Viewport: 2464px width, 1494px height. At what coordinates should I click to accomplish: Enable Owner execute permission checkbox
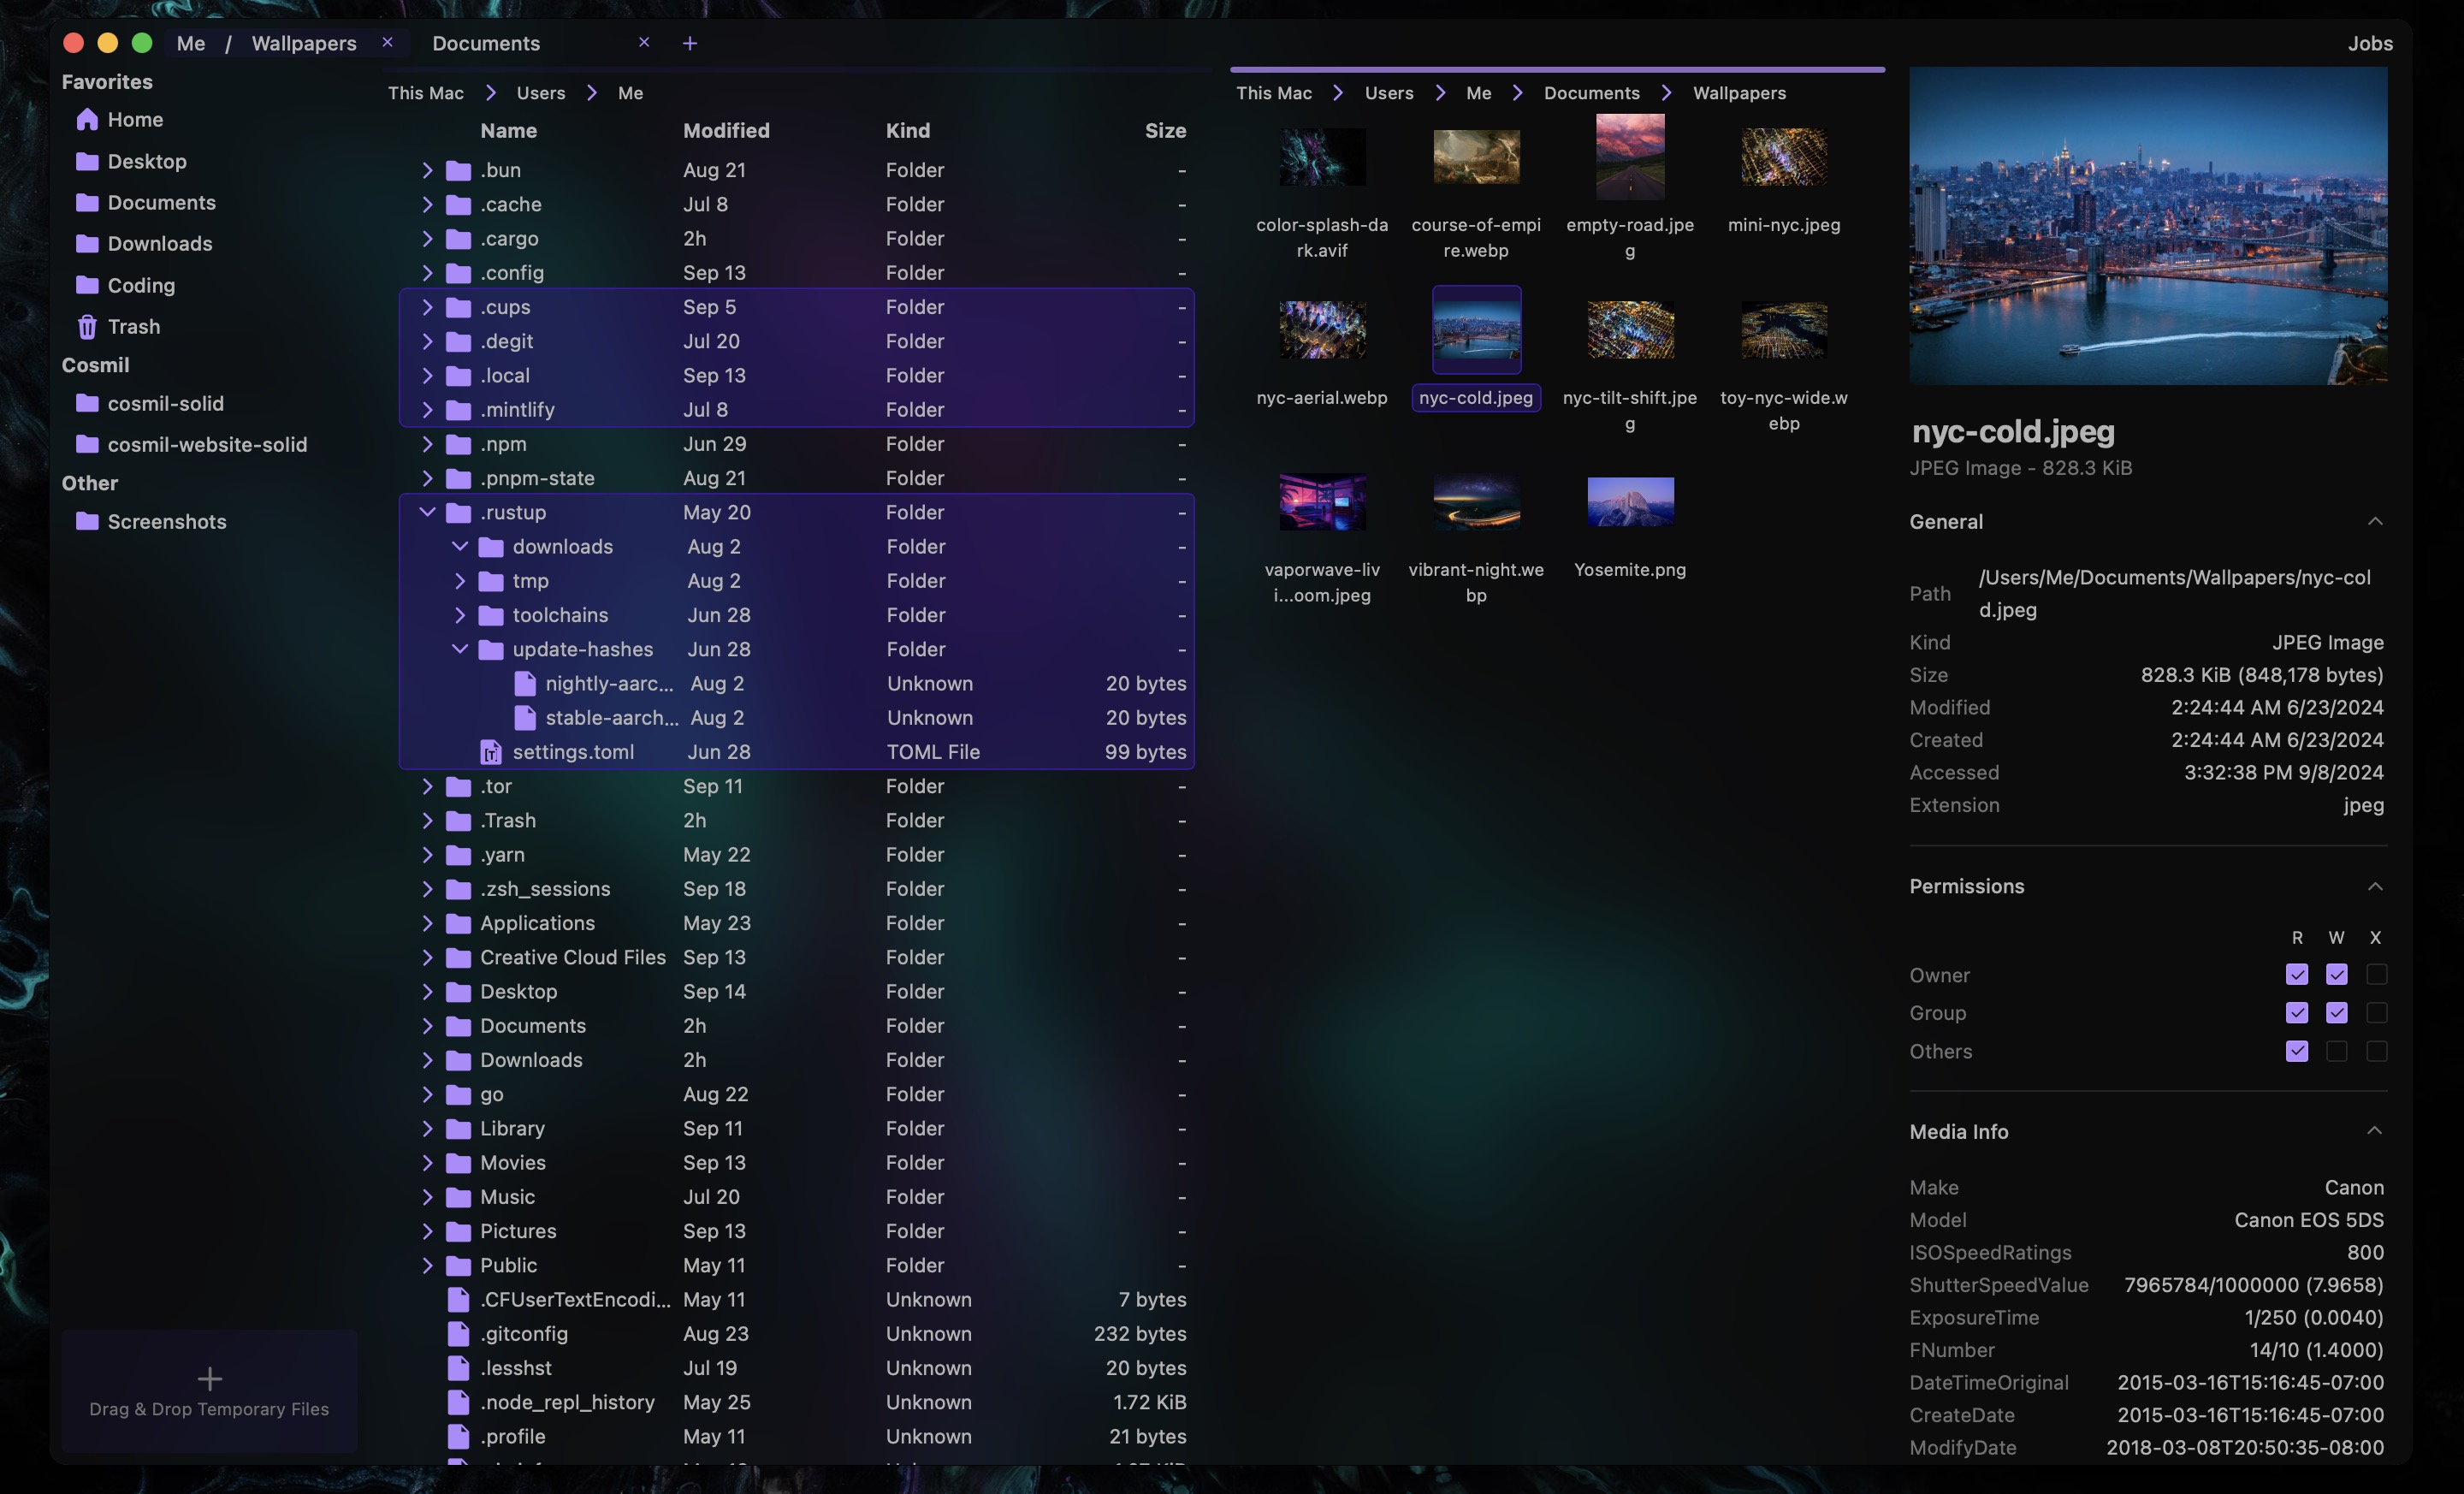pyautogui.click(x=2376, y=974)
